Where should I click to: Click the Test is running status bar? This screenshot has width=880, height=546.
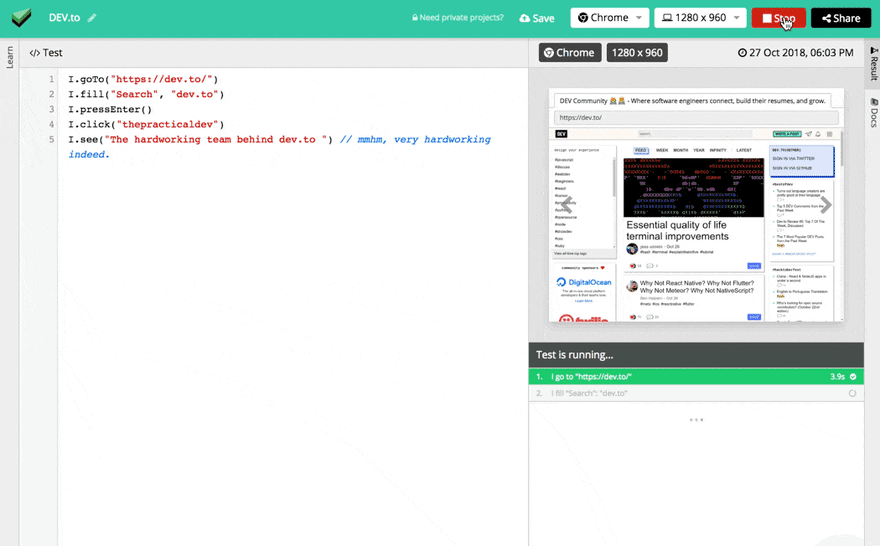tap(696, 355)
